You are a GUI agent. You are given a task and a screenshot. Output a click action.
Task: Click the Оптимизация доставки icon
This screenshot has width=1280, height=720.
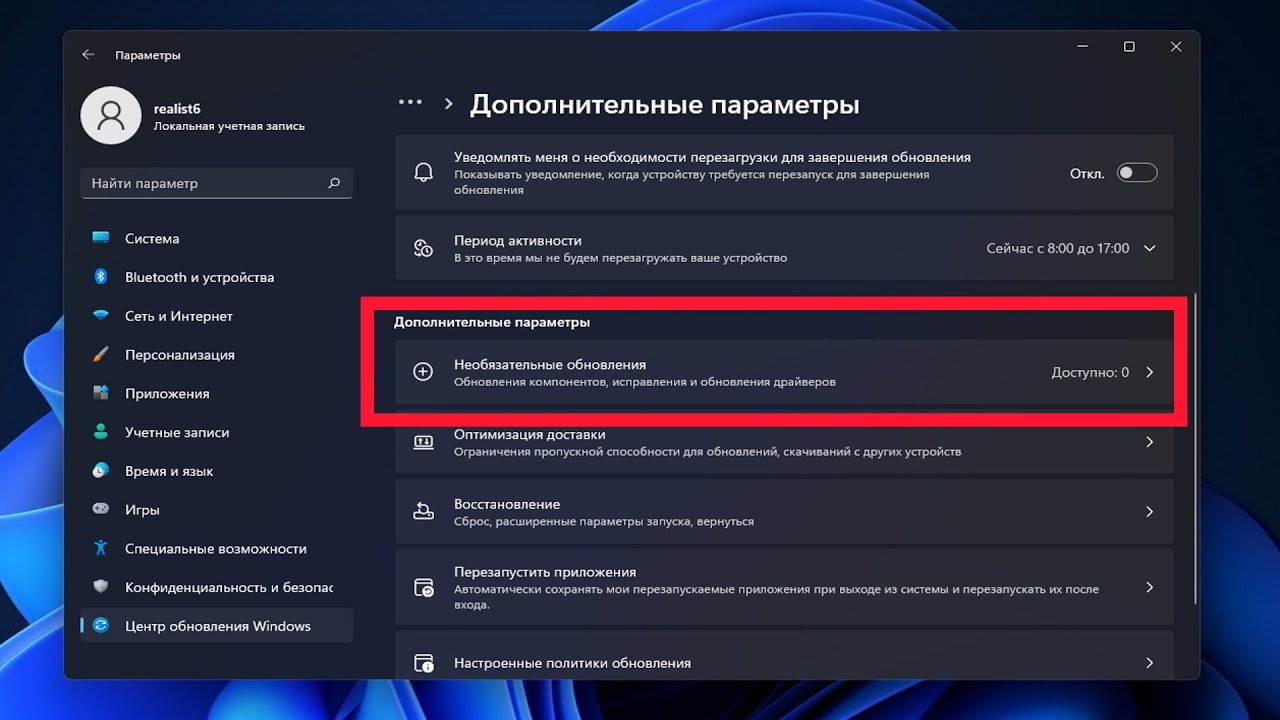coord(423,442)
